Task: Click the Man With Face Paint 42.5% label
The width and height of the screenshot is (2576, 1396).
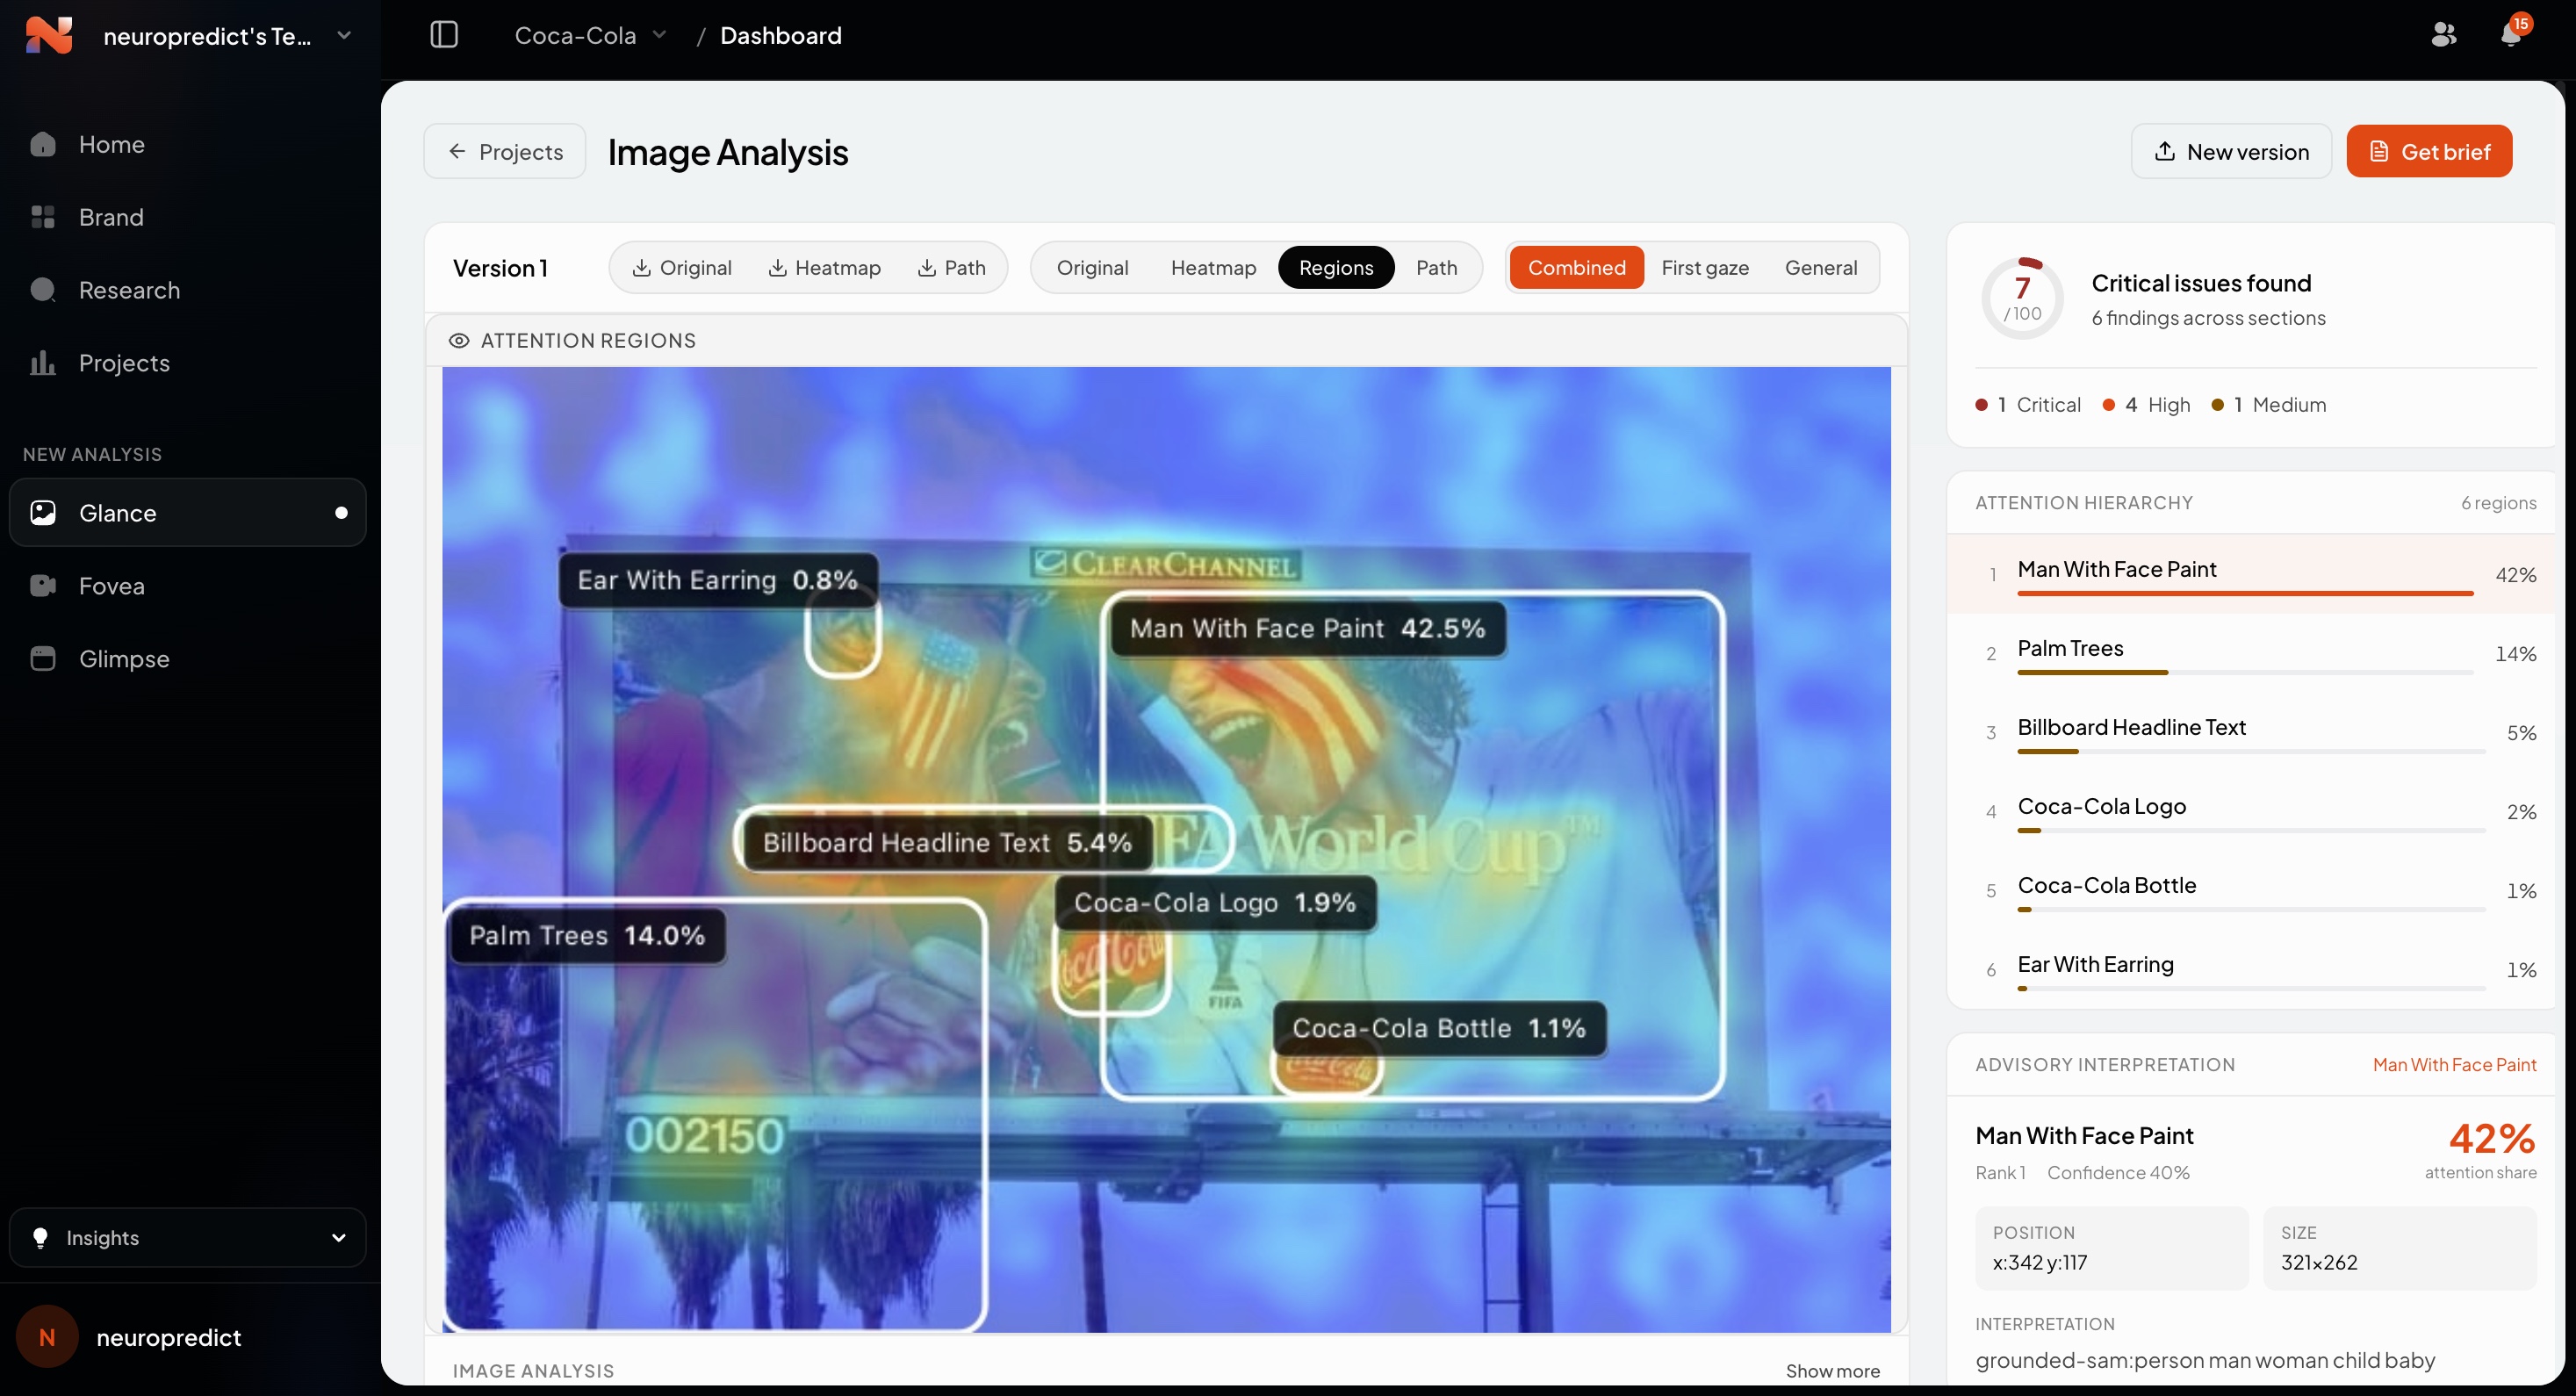Action: [x=1308, y=629]
